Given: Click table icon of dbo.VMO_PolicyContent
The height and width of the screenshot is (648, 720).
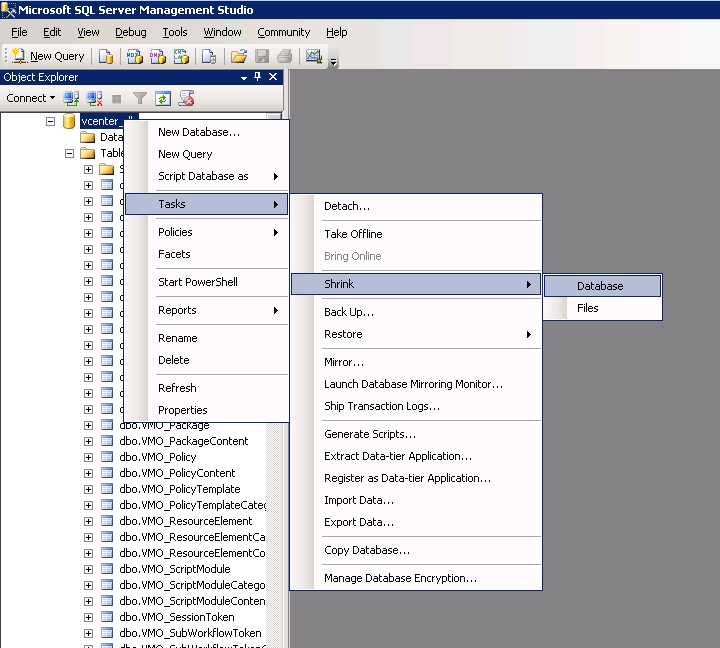Looking at the screenshot, I should click(107, 473).
